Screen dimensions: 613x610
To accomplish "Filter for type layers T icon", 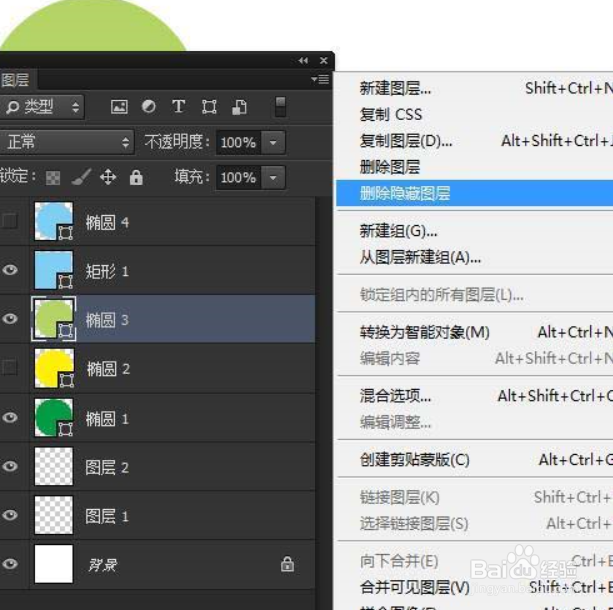I will coord(178,106).
